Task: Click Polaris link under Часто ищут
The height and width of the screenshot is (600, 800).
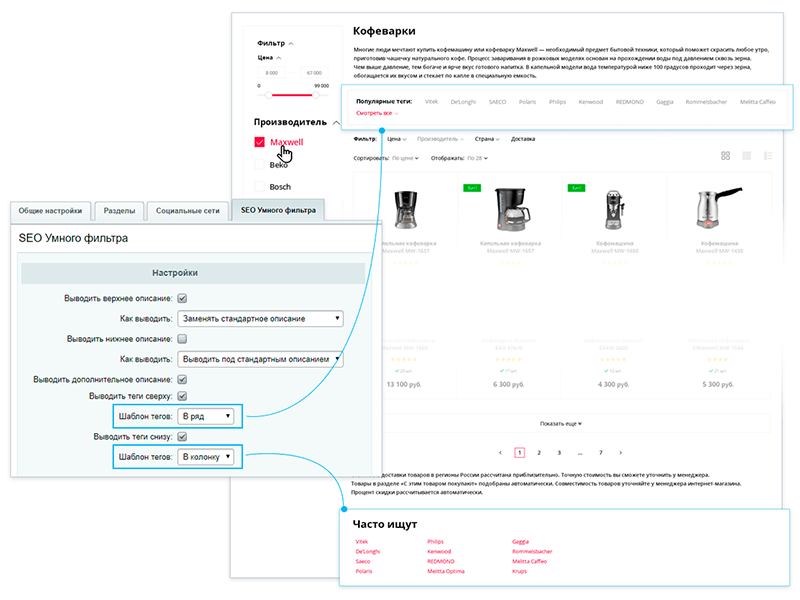Action: 364,571
